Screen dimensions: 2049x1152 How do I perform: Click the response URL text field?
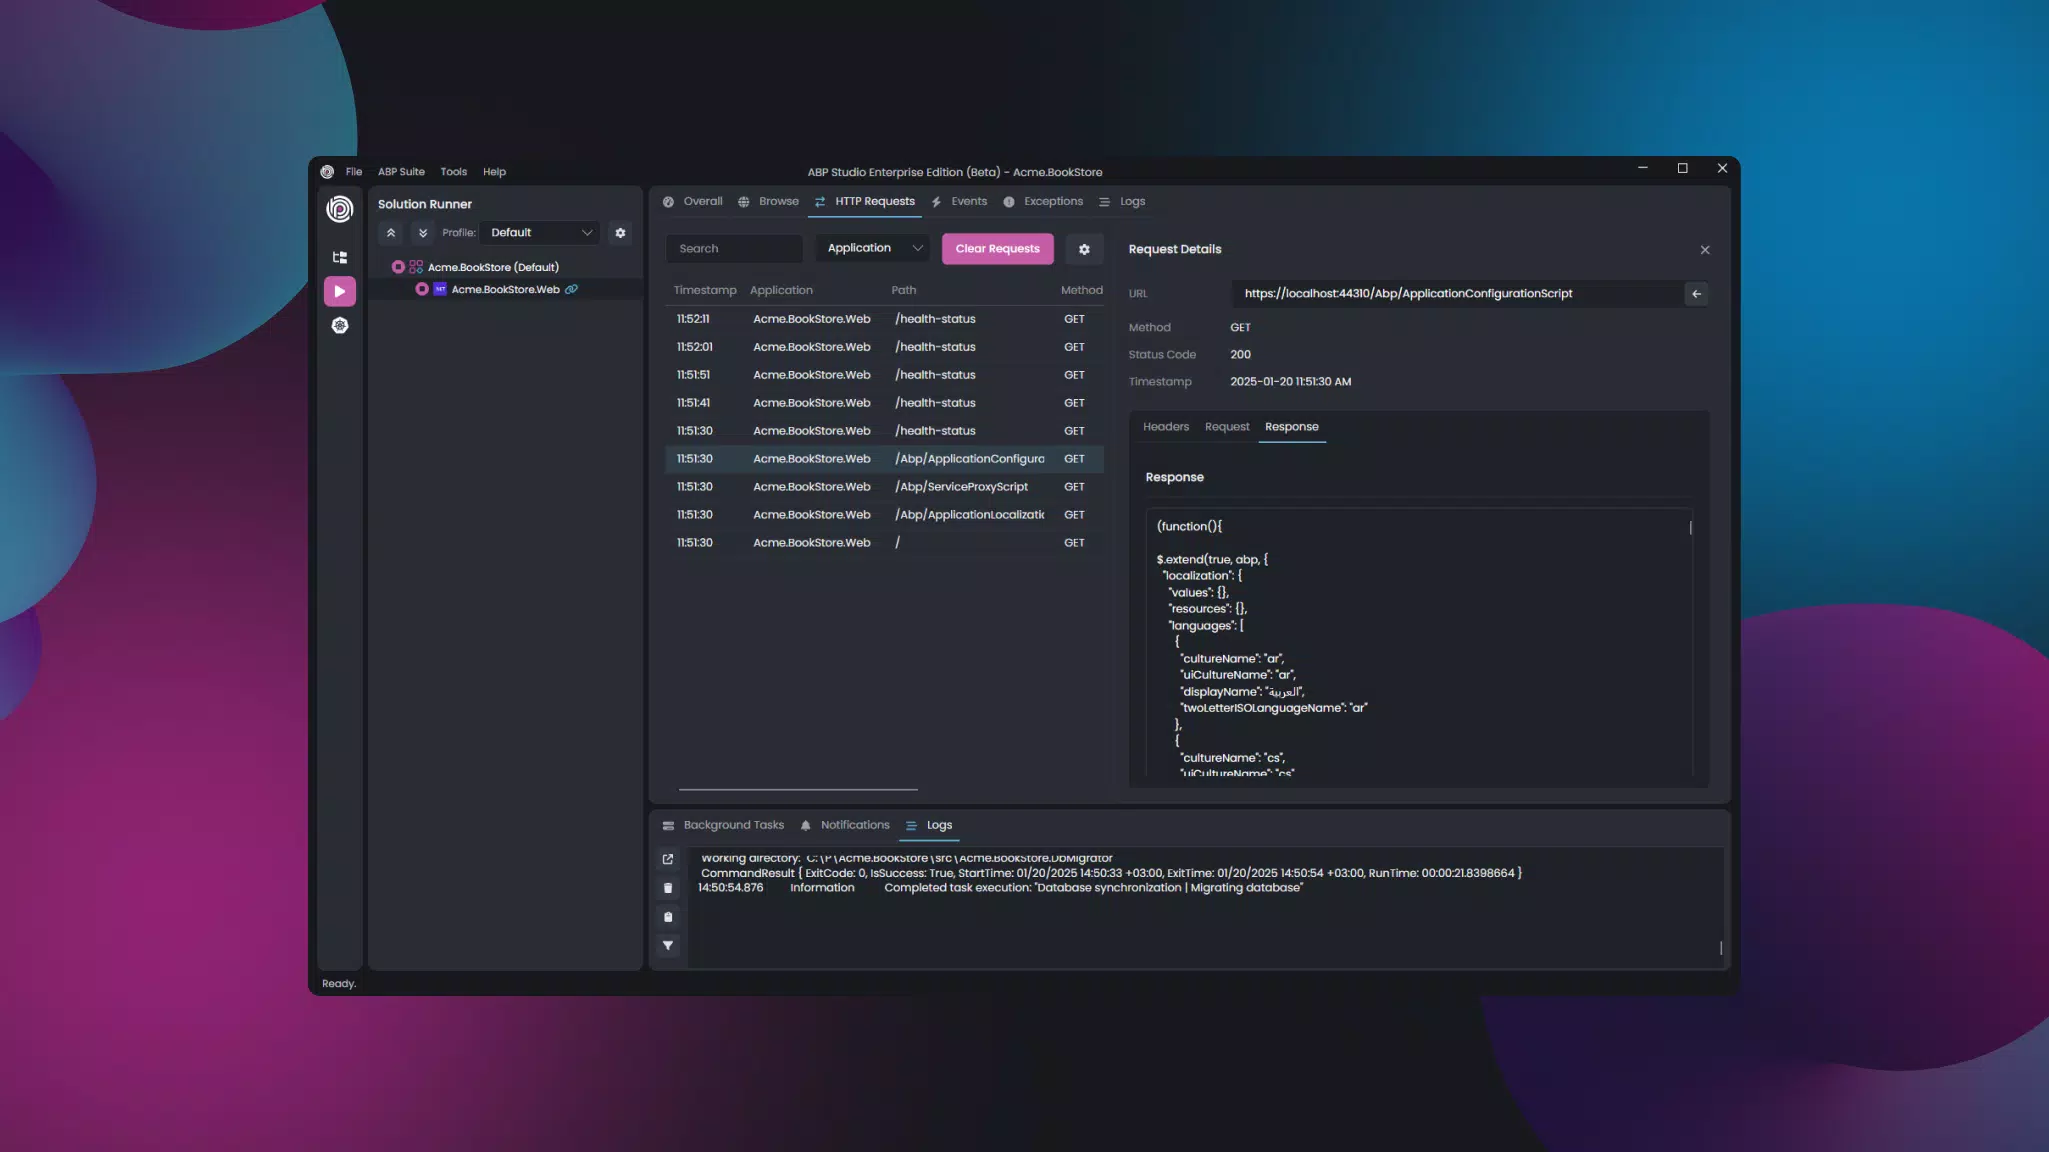(1456, 294)
